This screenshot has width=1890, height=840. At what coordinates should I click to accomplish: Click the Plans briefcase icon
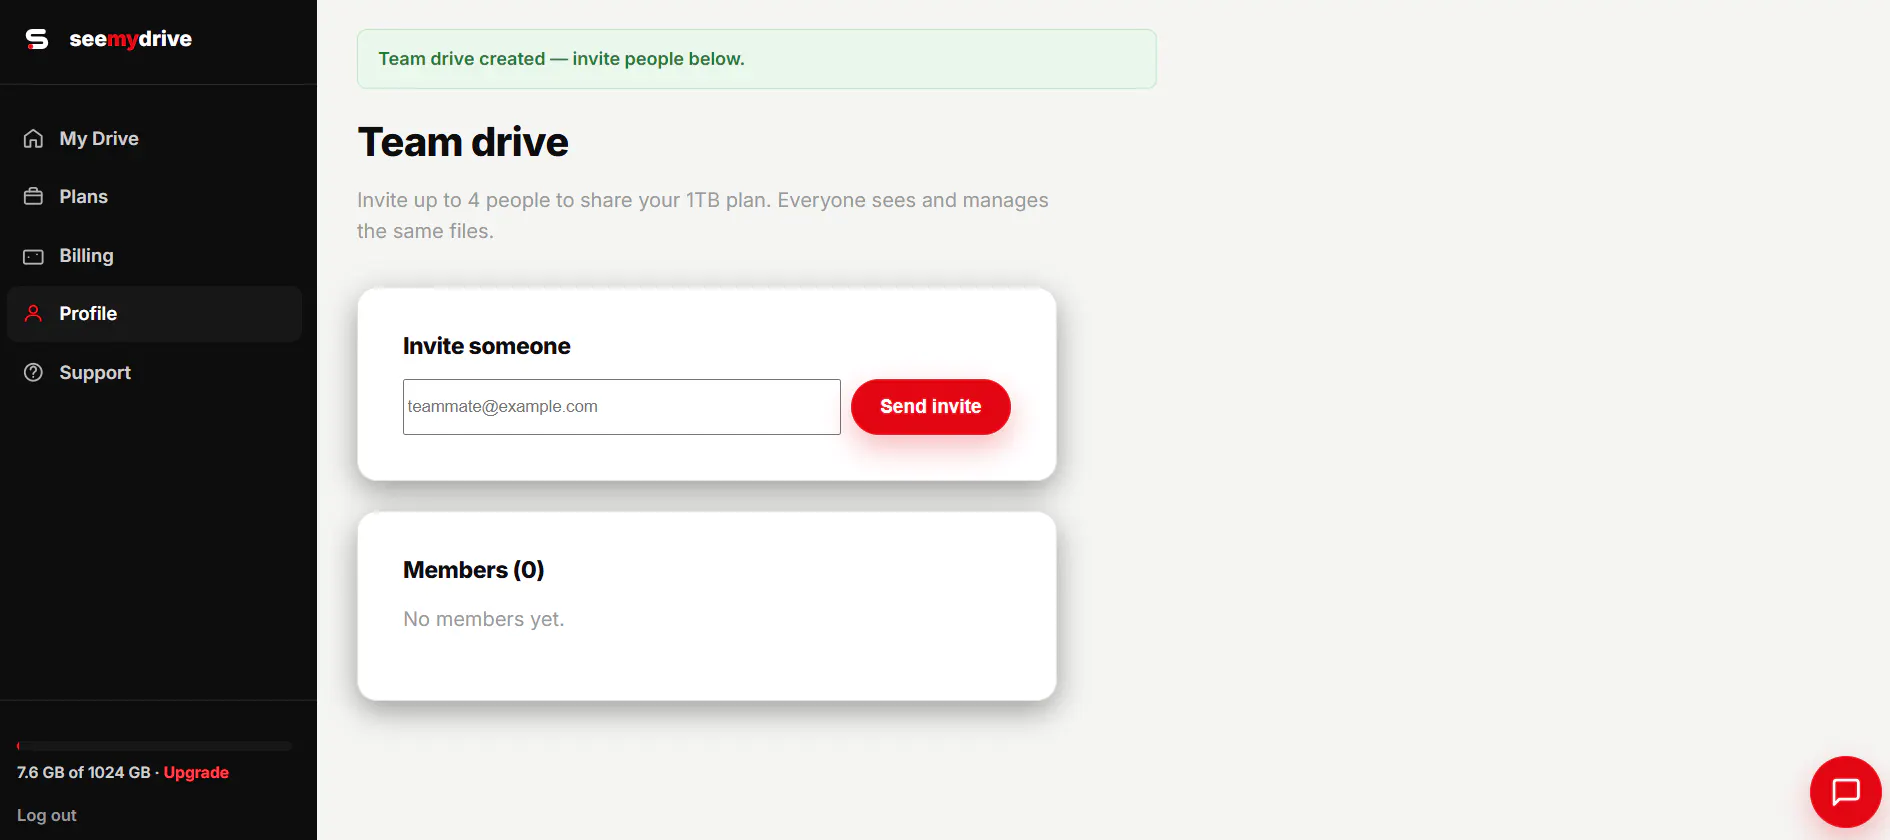[x=33, y=197]
